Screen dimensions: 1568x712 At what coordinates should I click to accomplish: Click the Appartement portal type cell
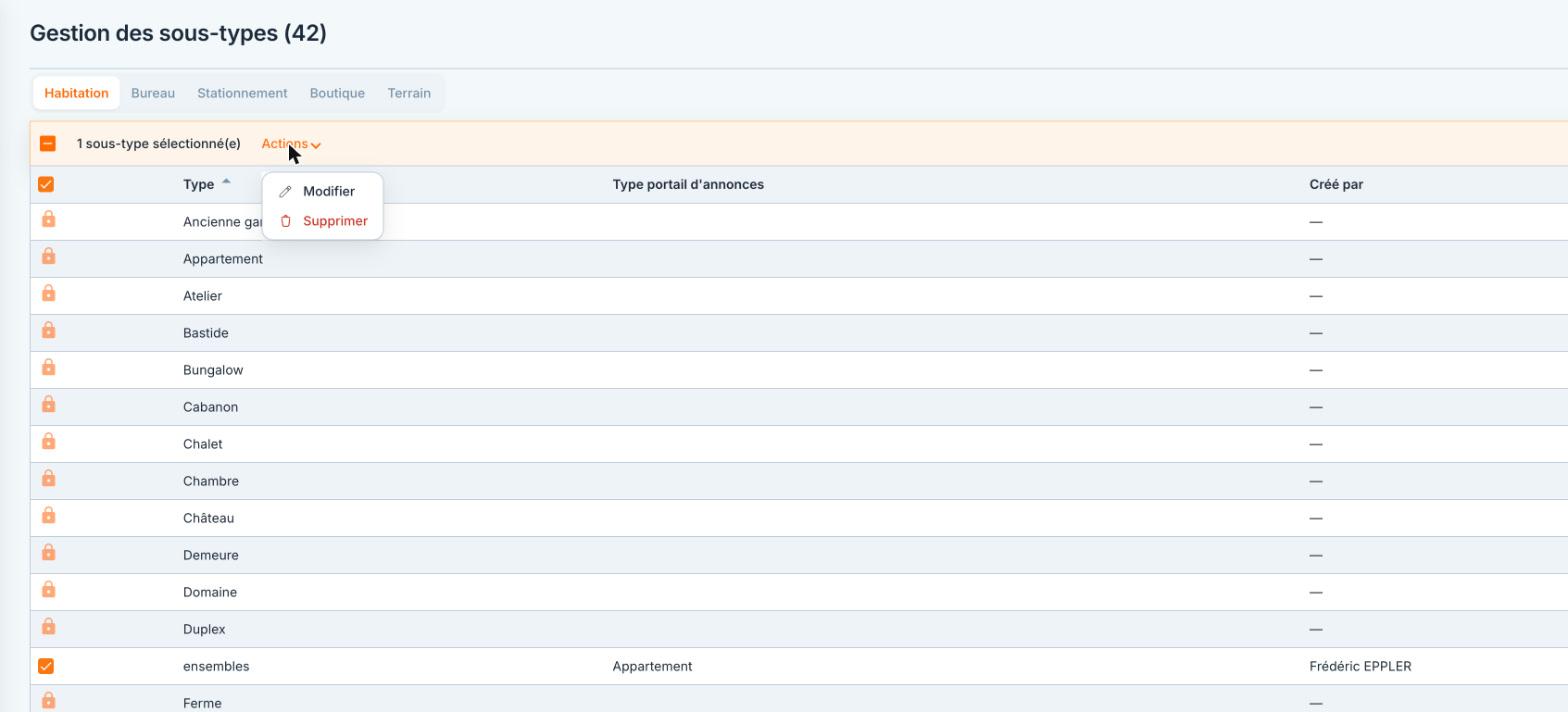coord(652,666)
